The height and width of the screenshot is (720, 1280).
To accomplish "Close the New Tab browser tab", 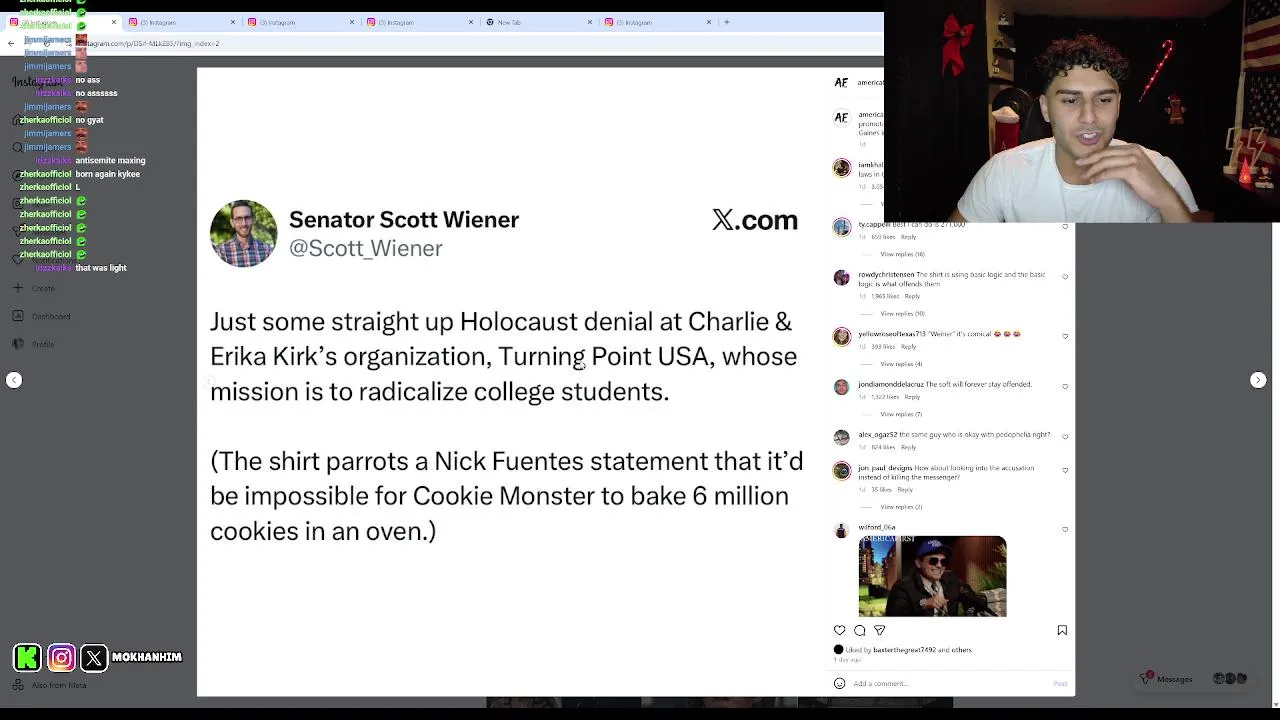I will point(590,22).
